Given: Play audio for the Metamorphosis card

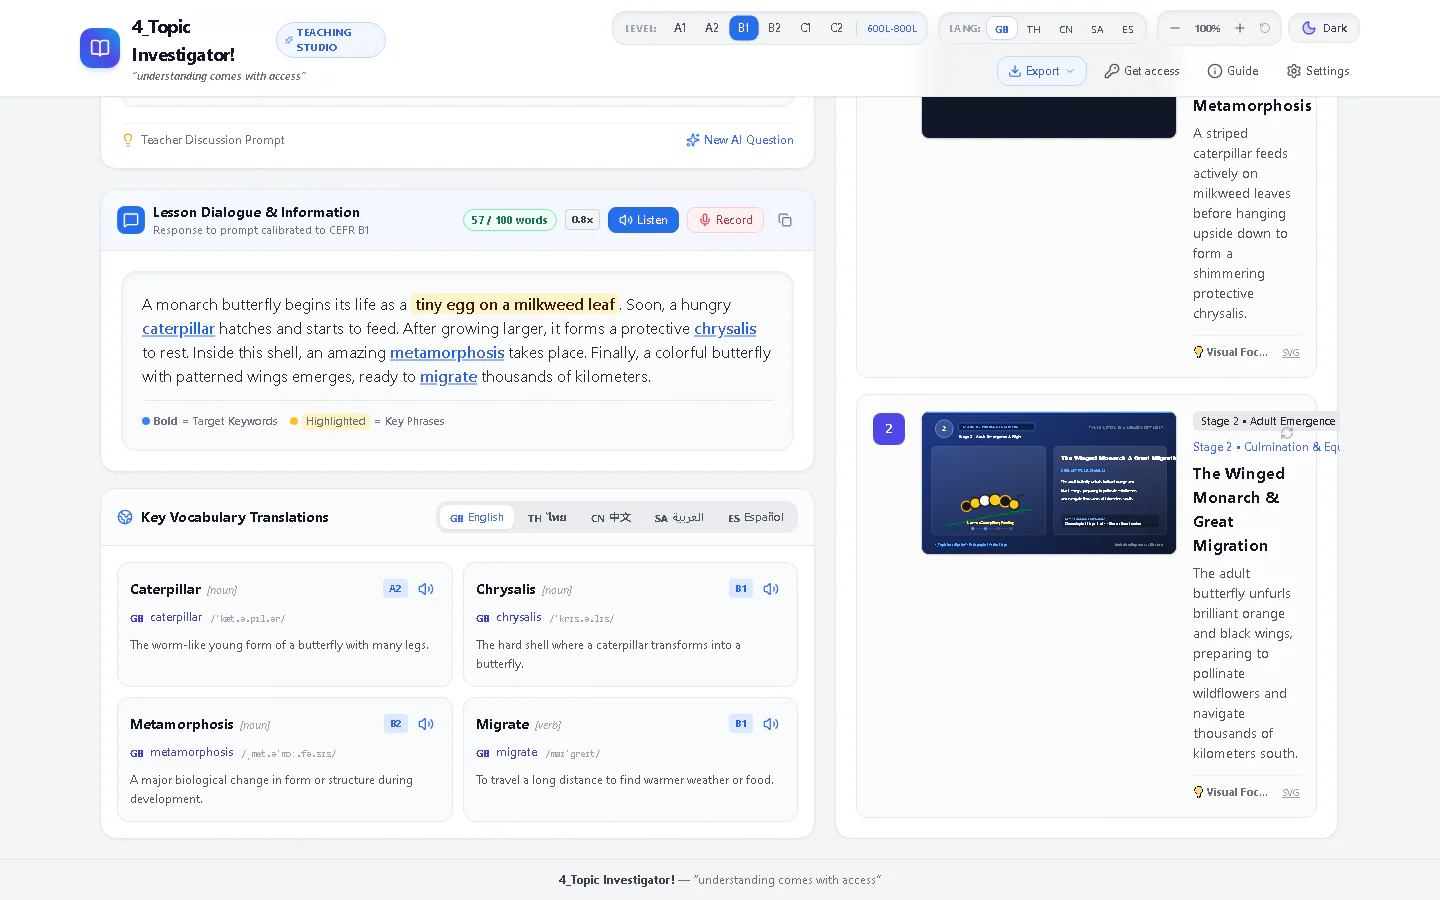Looking at the screenshot, I should click(x=426, y=724).
